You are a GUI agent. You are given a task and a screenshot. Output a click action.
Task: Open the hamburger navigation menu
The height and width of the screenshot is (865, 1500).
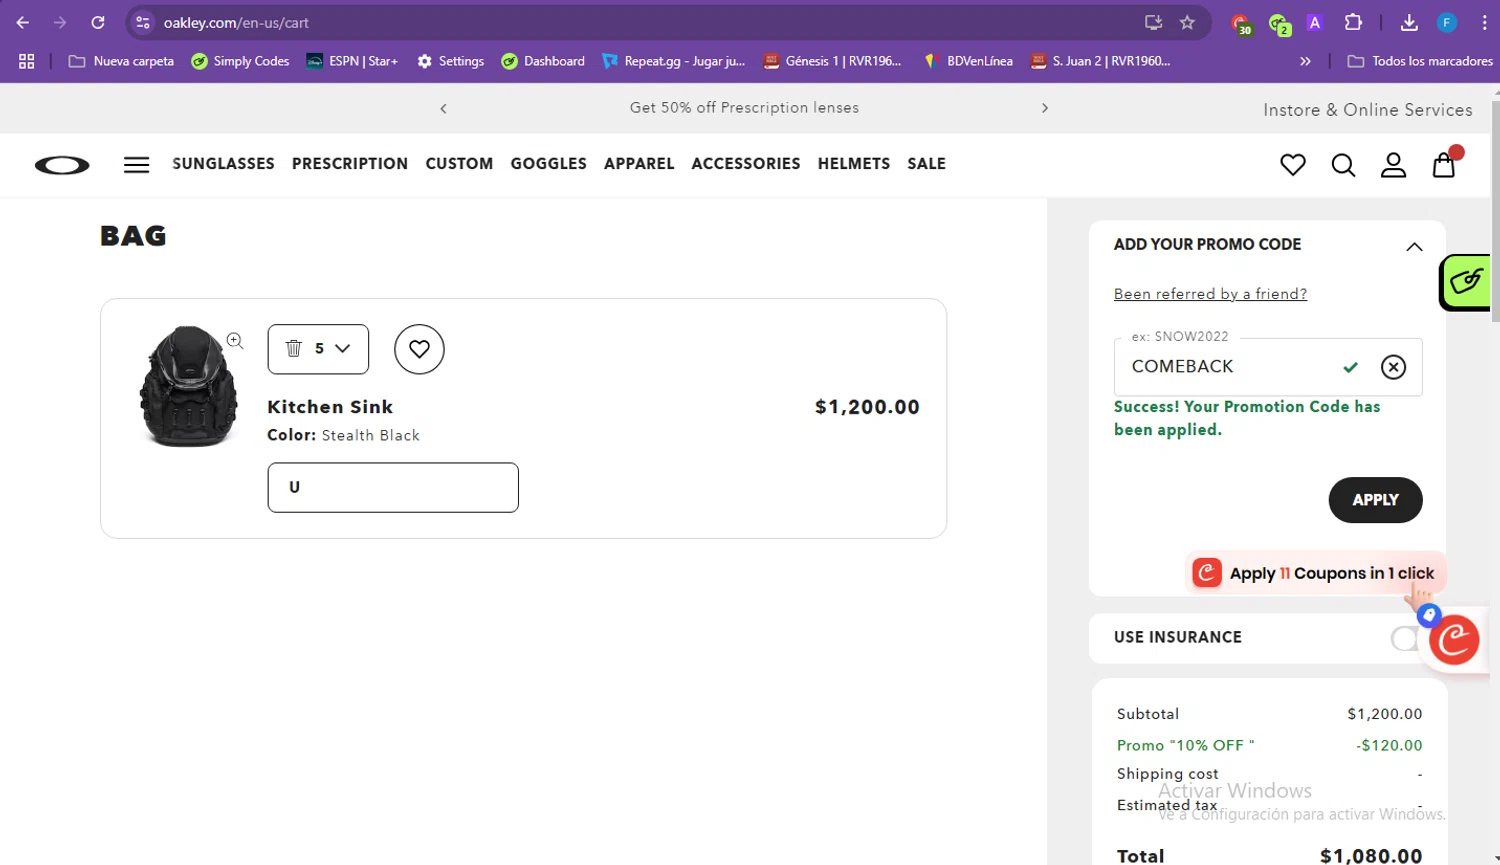[137, 165]
